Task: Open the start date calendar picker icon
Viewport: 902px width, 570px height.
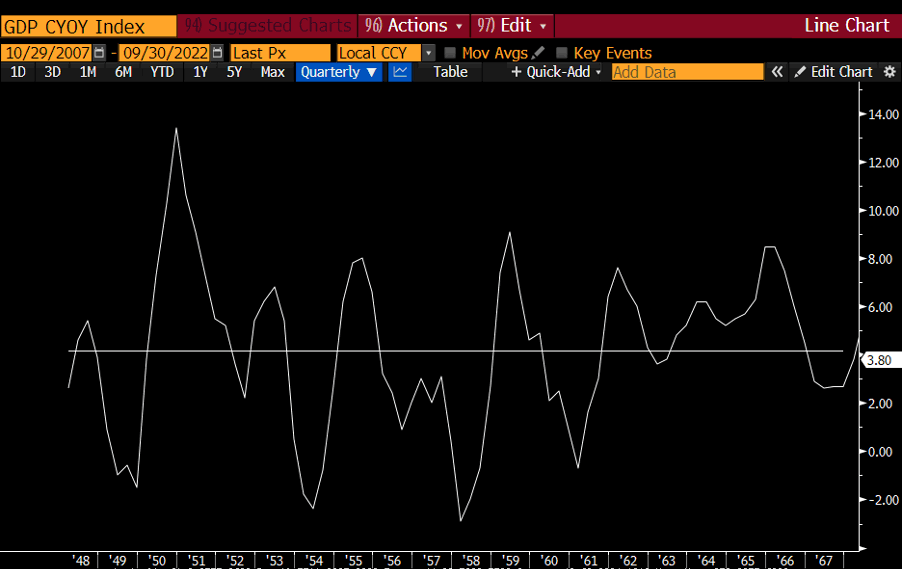Action: point(99,53)
